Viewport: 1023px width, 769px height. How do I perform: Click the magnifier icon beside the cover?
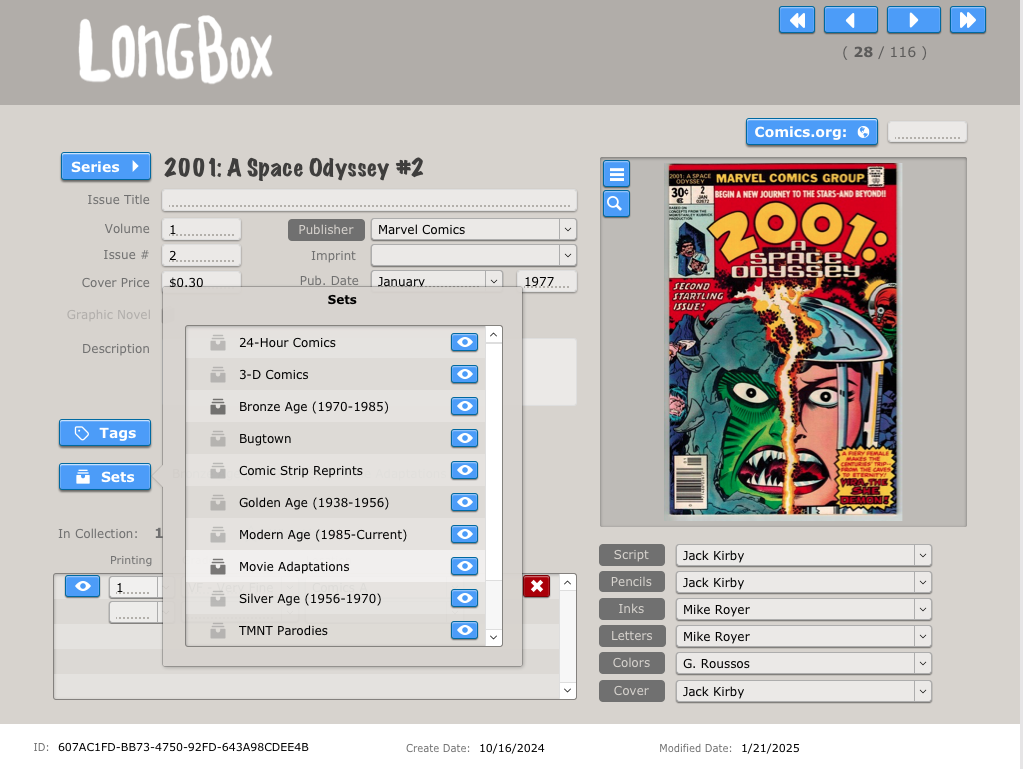pos(617,204)
